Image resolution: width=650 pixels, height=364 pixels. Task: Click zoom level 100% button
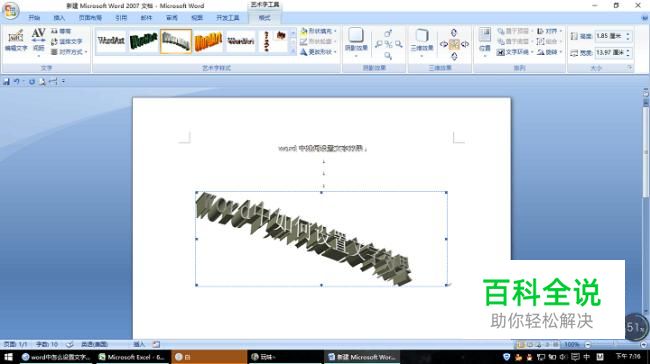coord(572,345)
